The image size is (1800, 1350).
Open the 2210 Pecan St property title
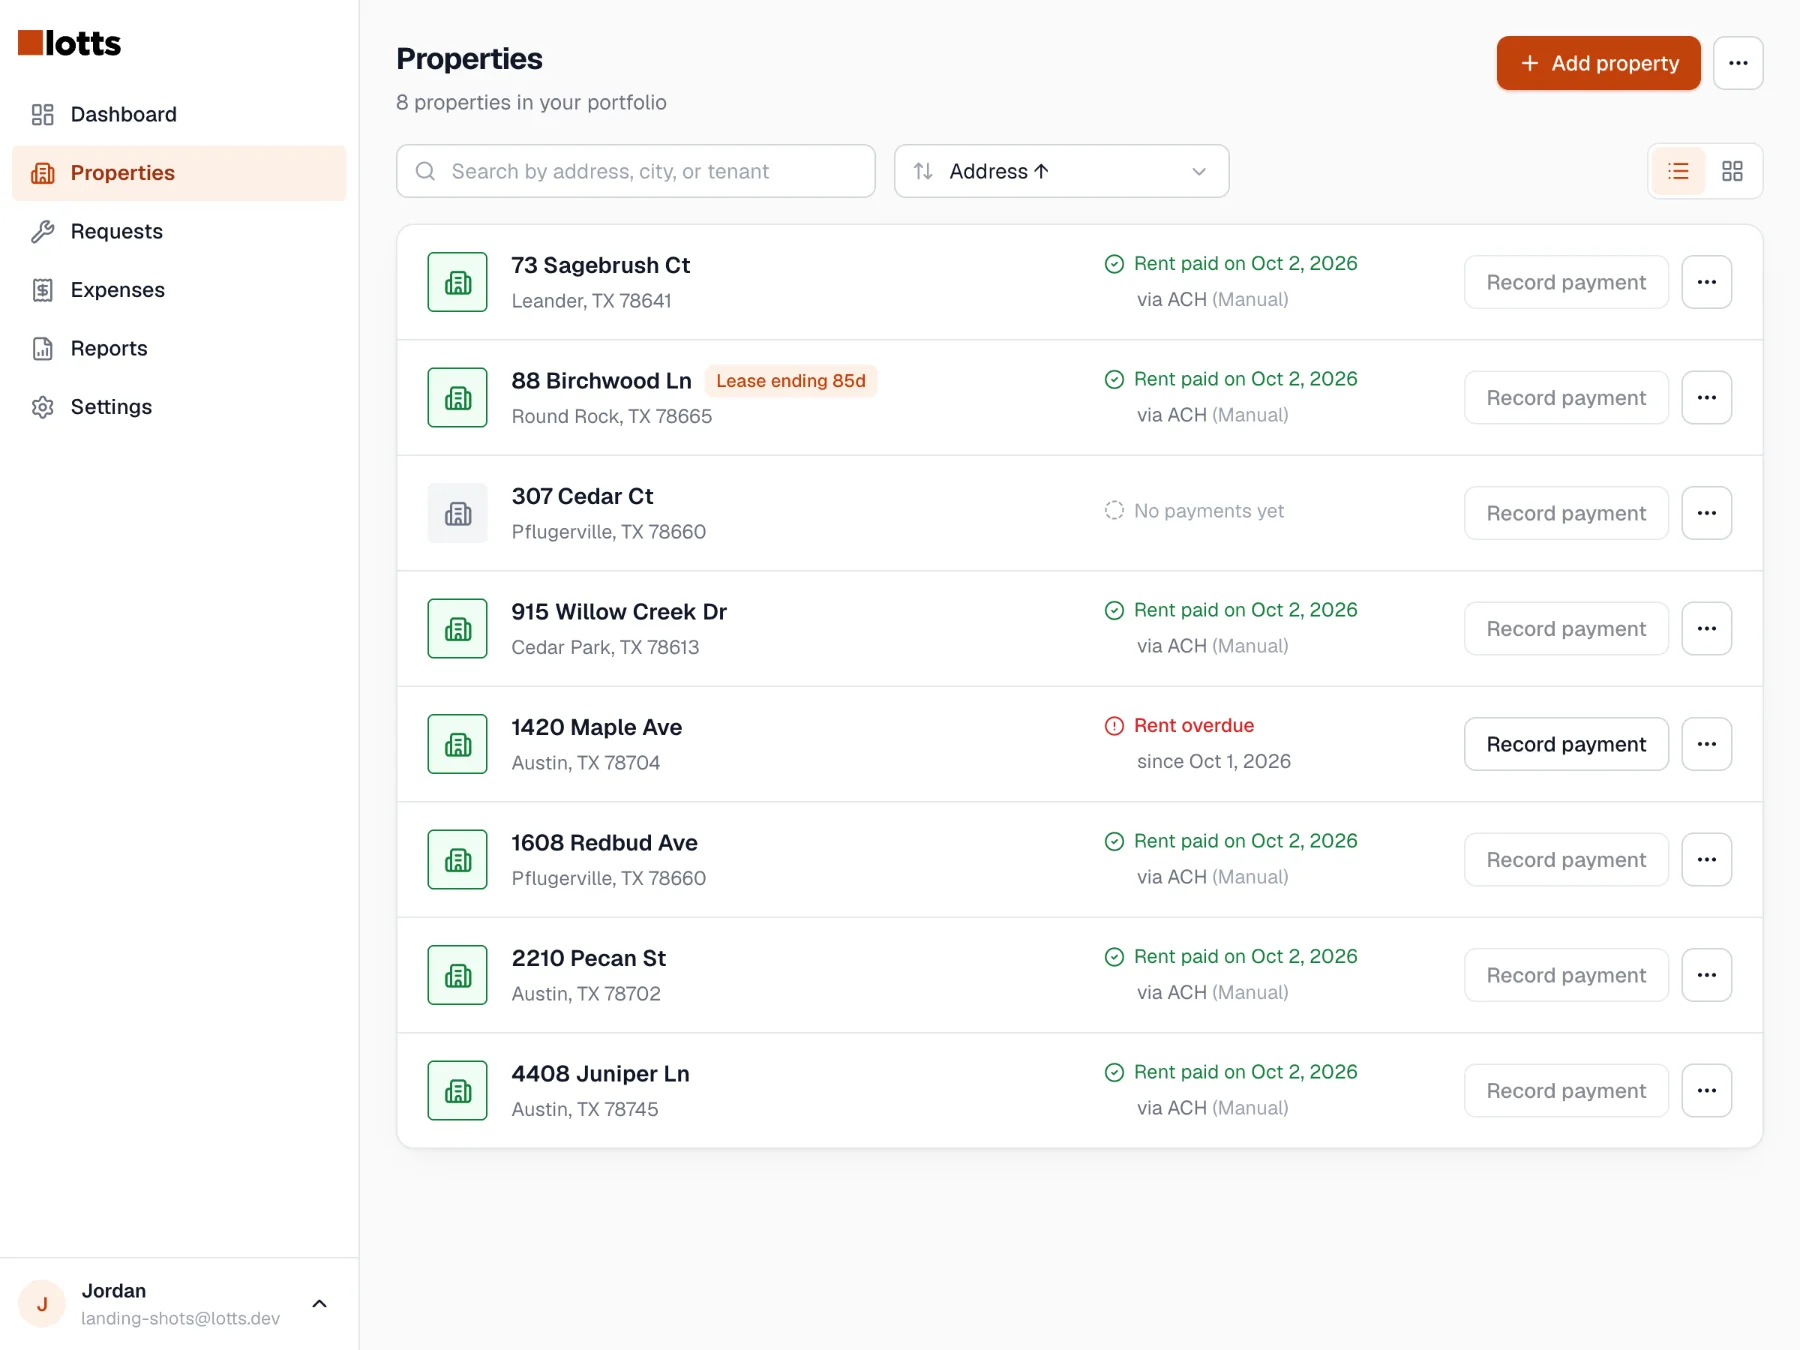588,958
